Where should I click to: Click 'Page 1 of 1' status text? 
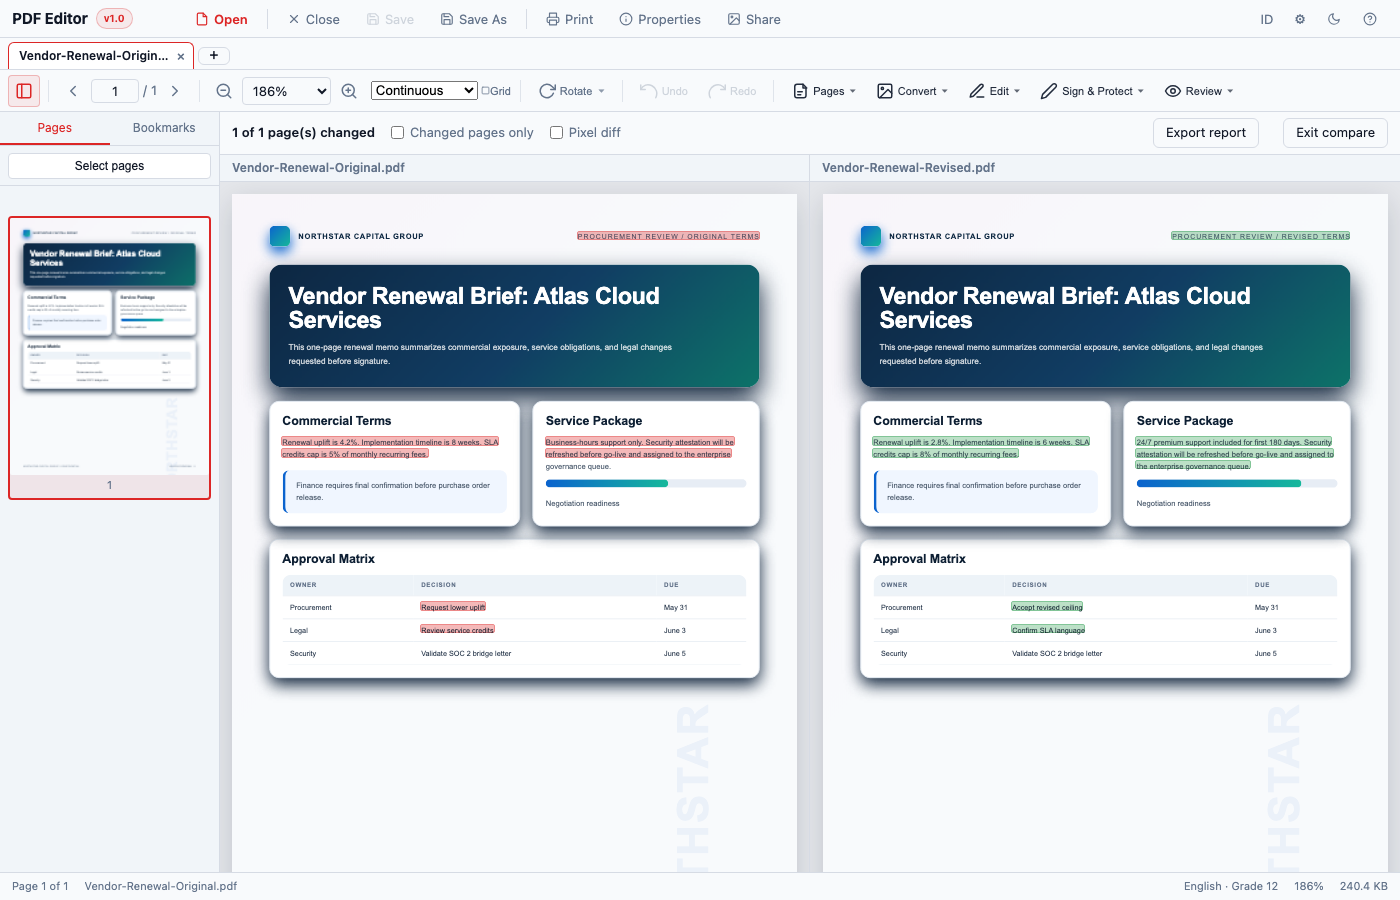(40, 886)
